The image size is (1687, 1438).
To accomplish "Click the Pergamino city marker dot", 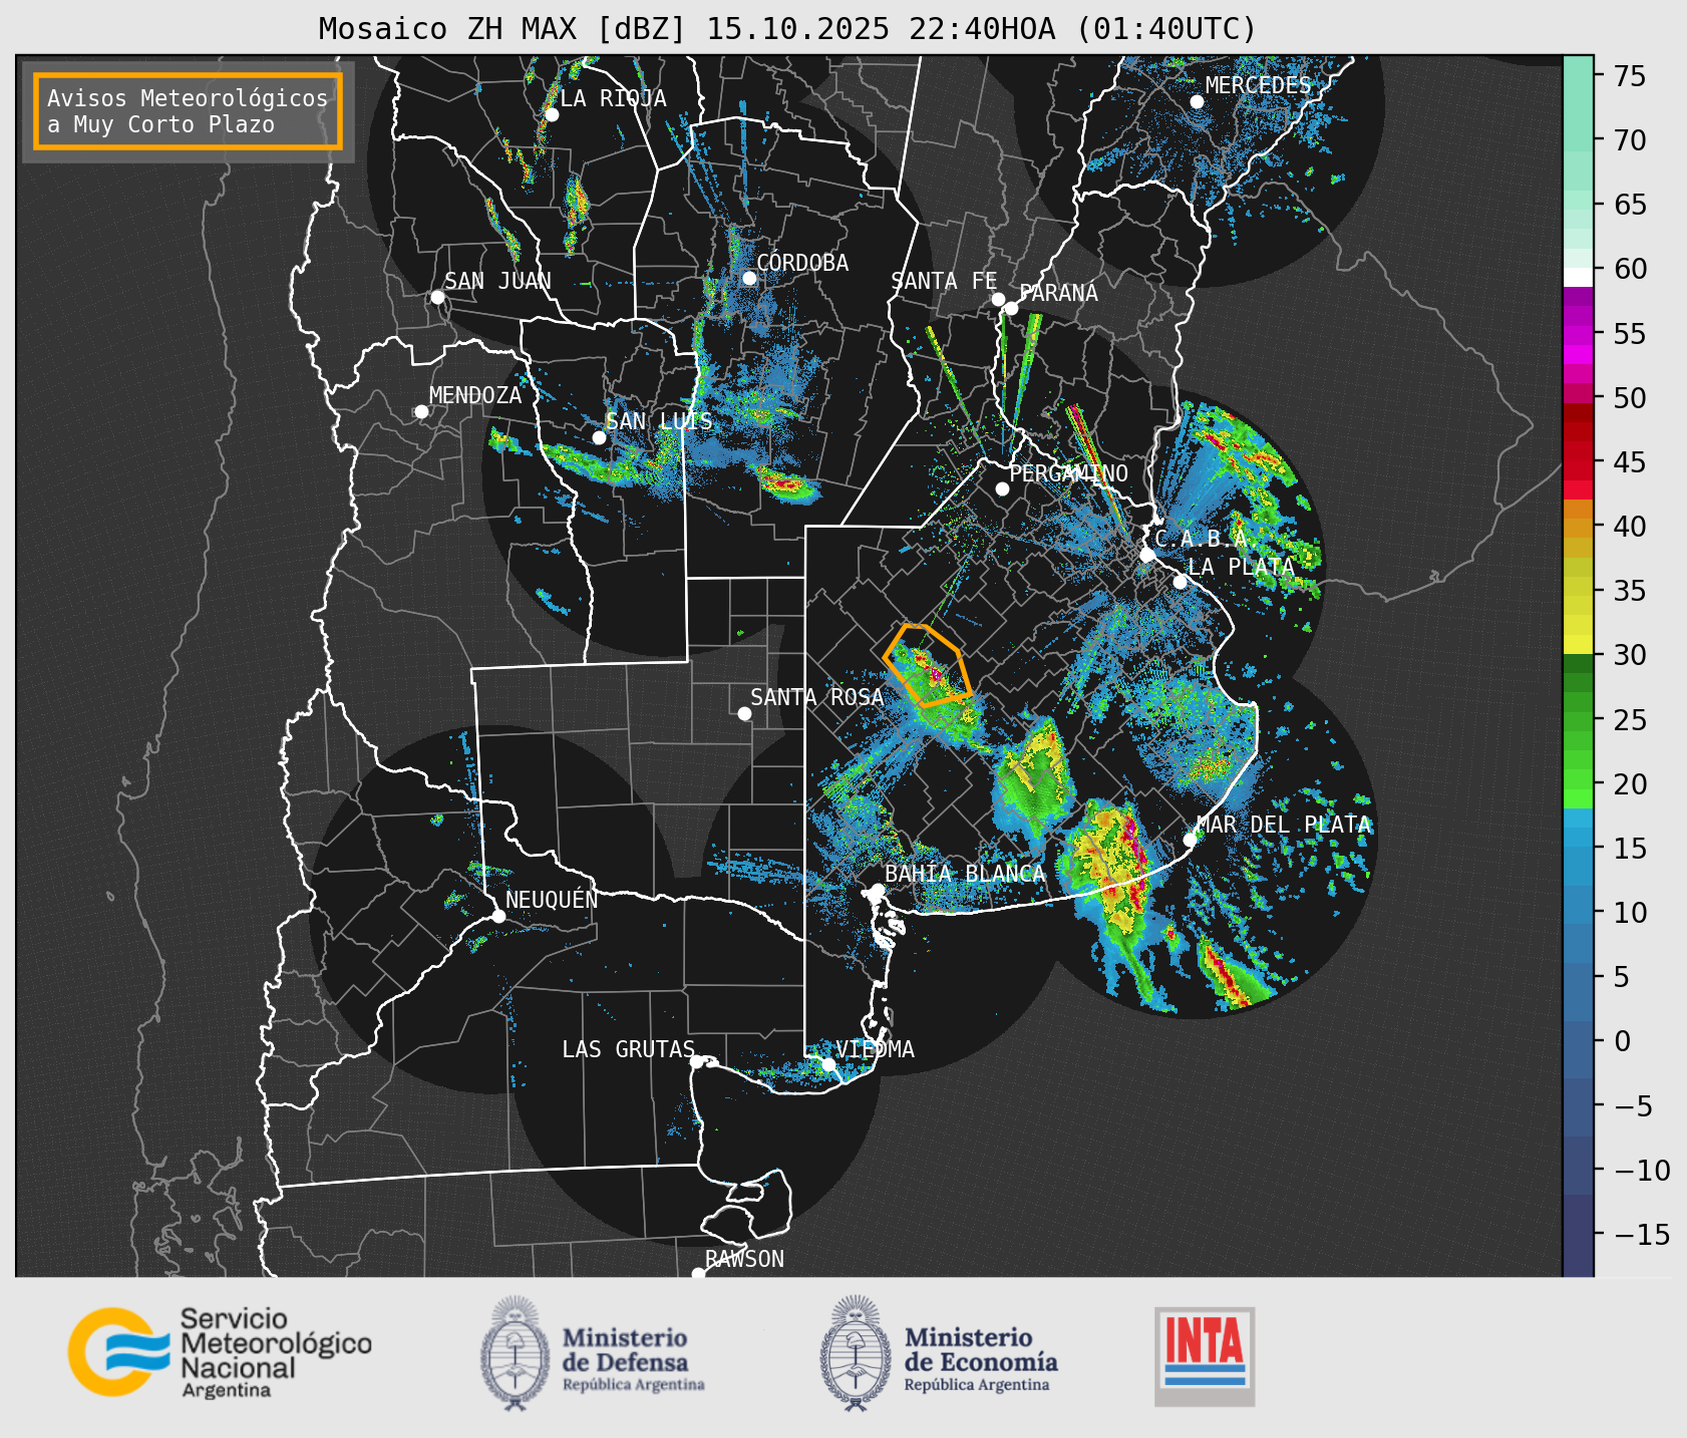I will pyautogui.click(x=1002, y=489).
